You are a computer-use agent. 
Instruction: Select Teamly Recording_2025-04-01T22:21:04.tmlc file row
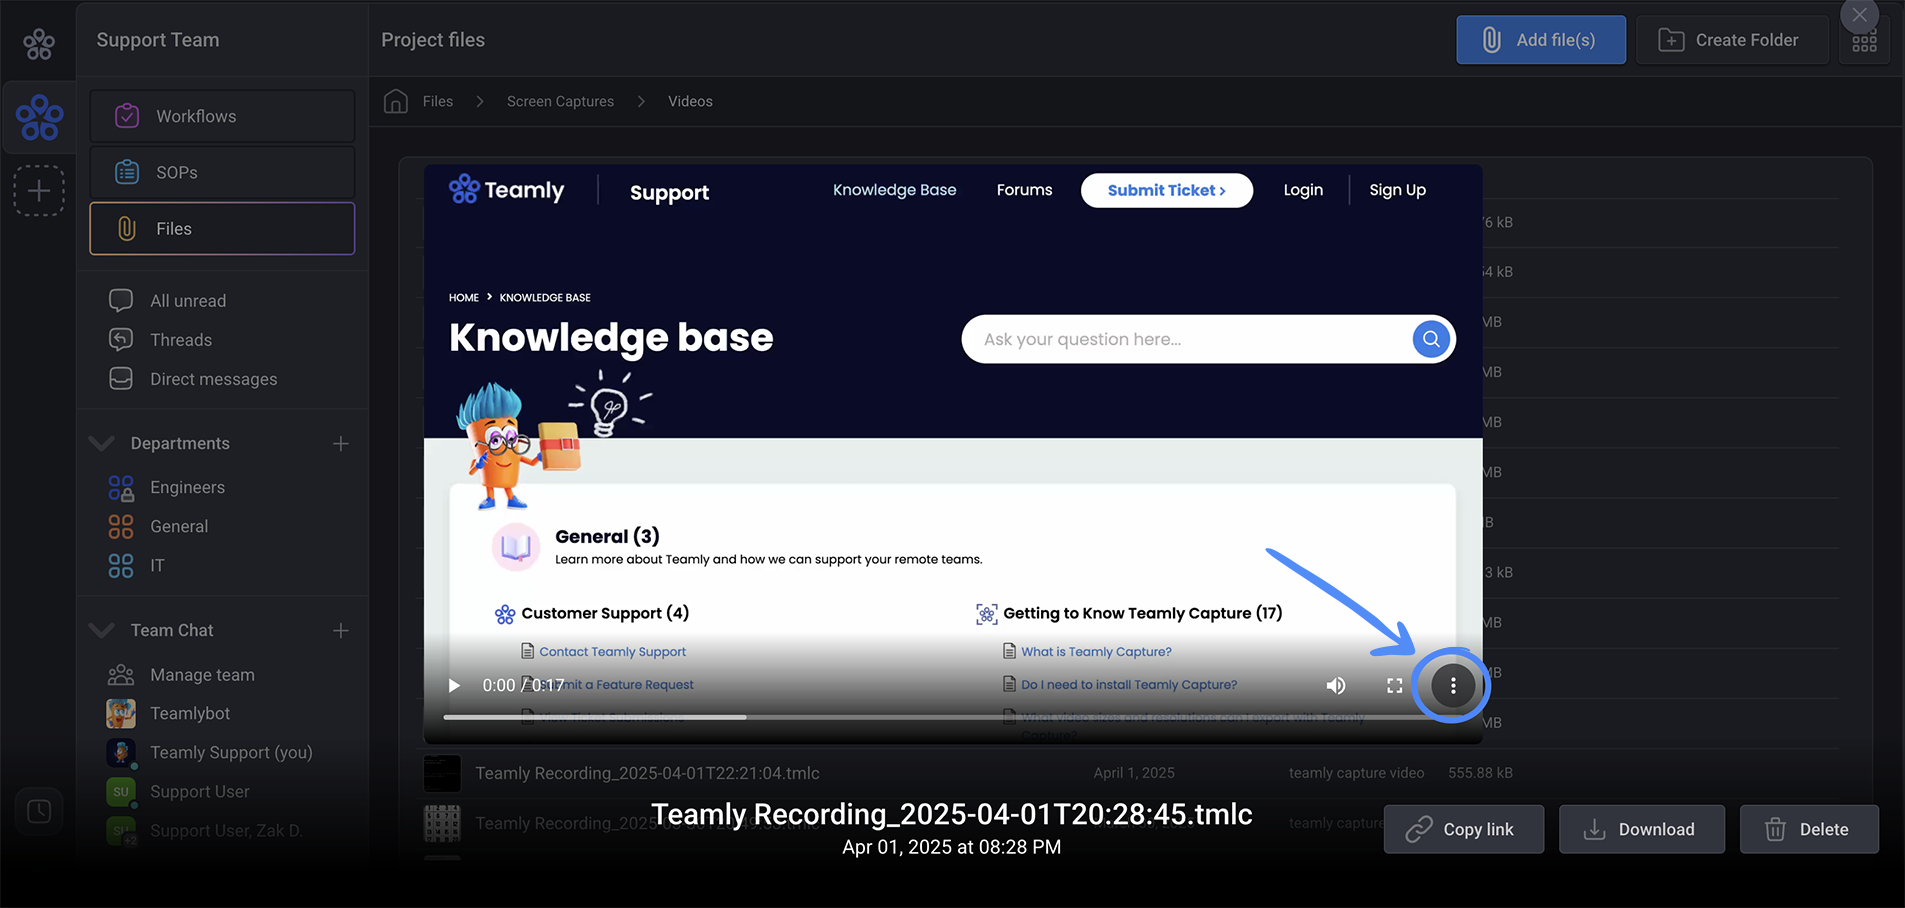[1128, 773]
